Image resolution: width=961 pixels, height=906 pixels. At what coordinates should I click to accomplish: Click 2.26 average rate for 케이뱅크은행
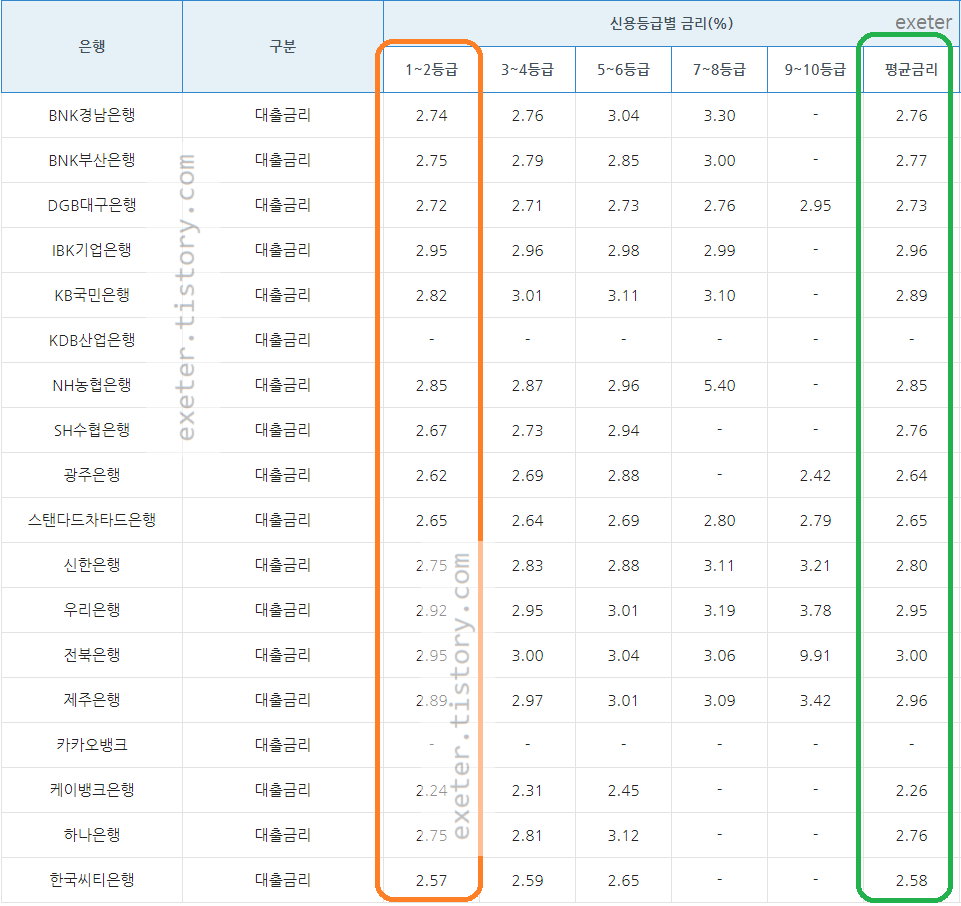(x=911, y=791)
